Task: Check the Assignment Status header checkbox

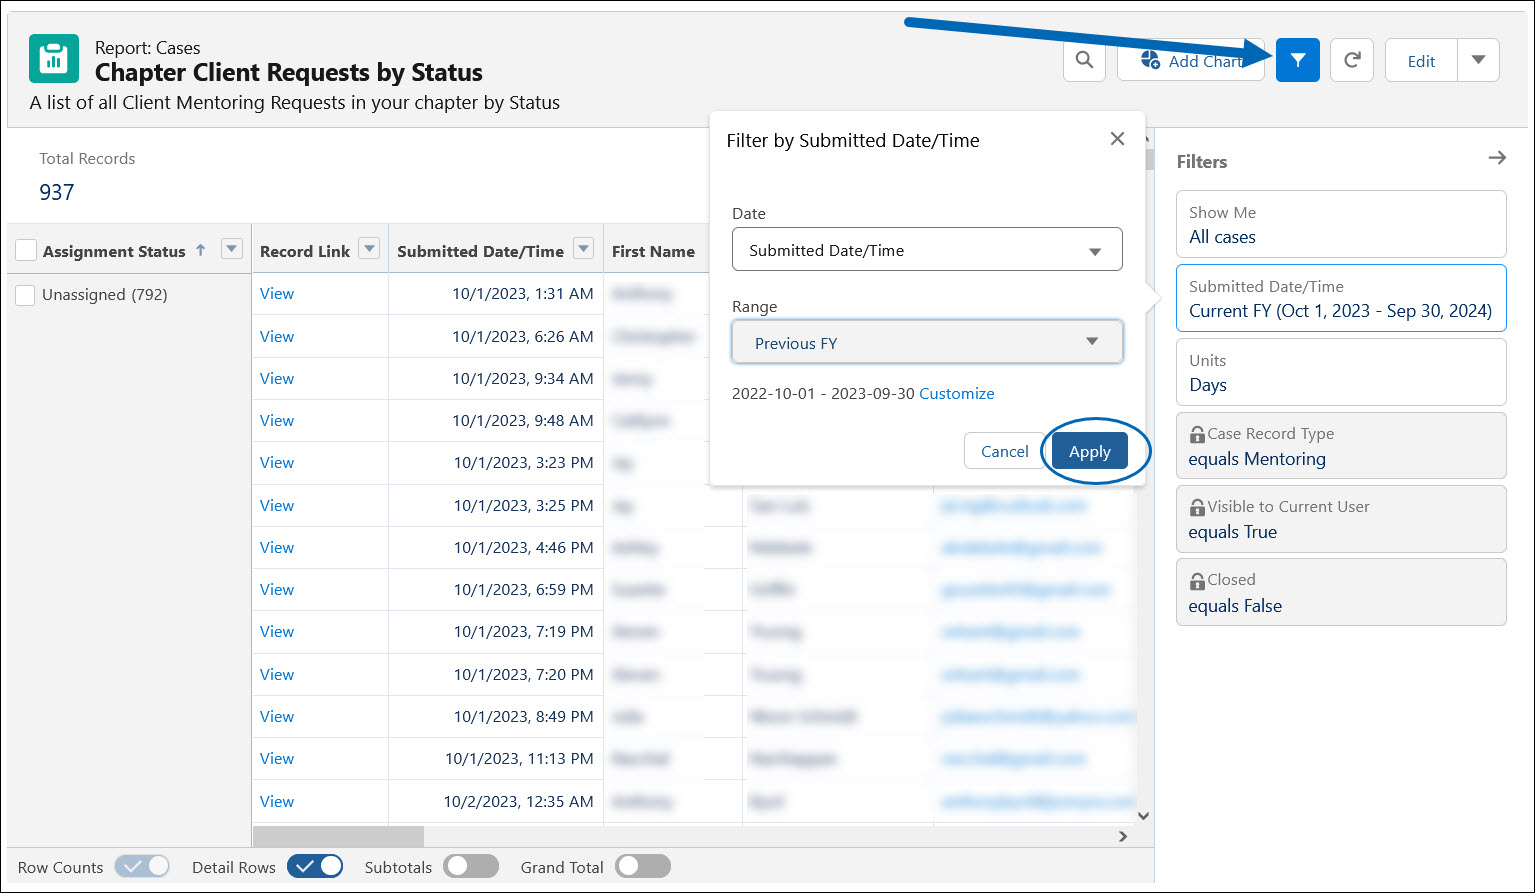Action: 26,250
